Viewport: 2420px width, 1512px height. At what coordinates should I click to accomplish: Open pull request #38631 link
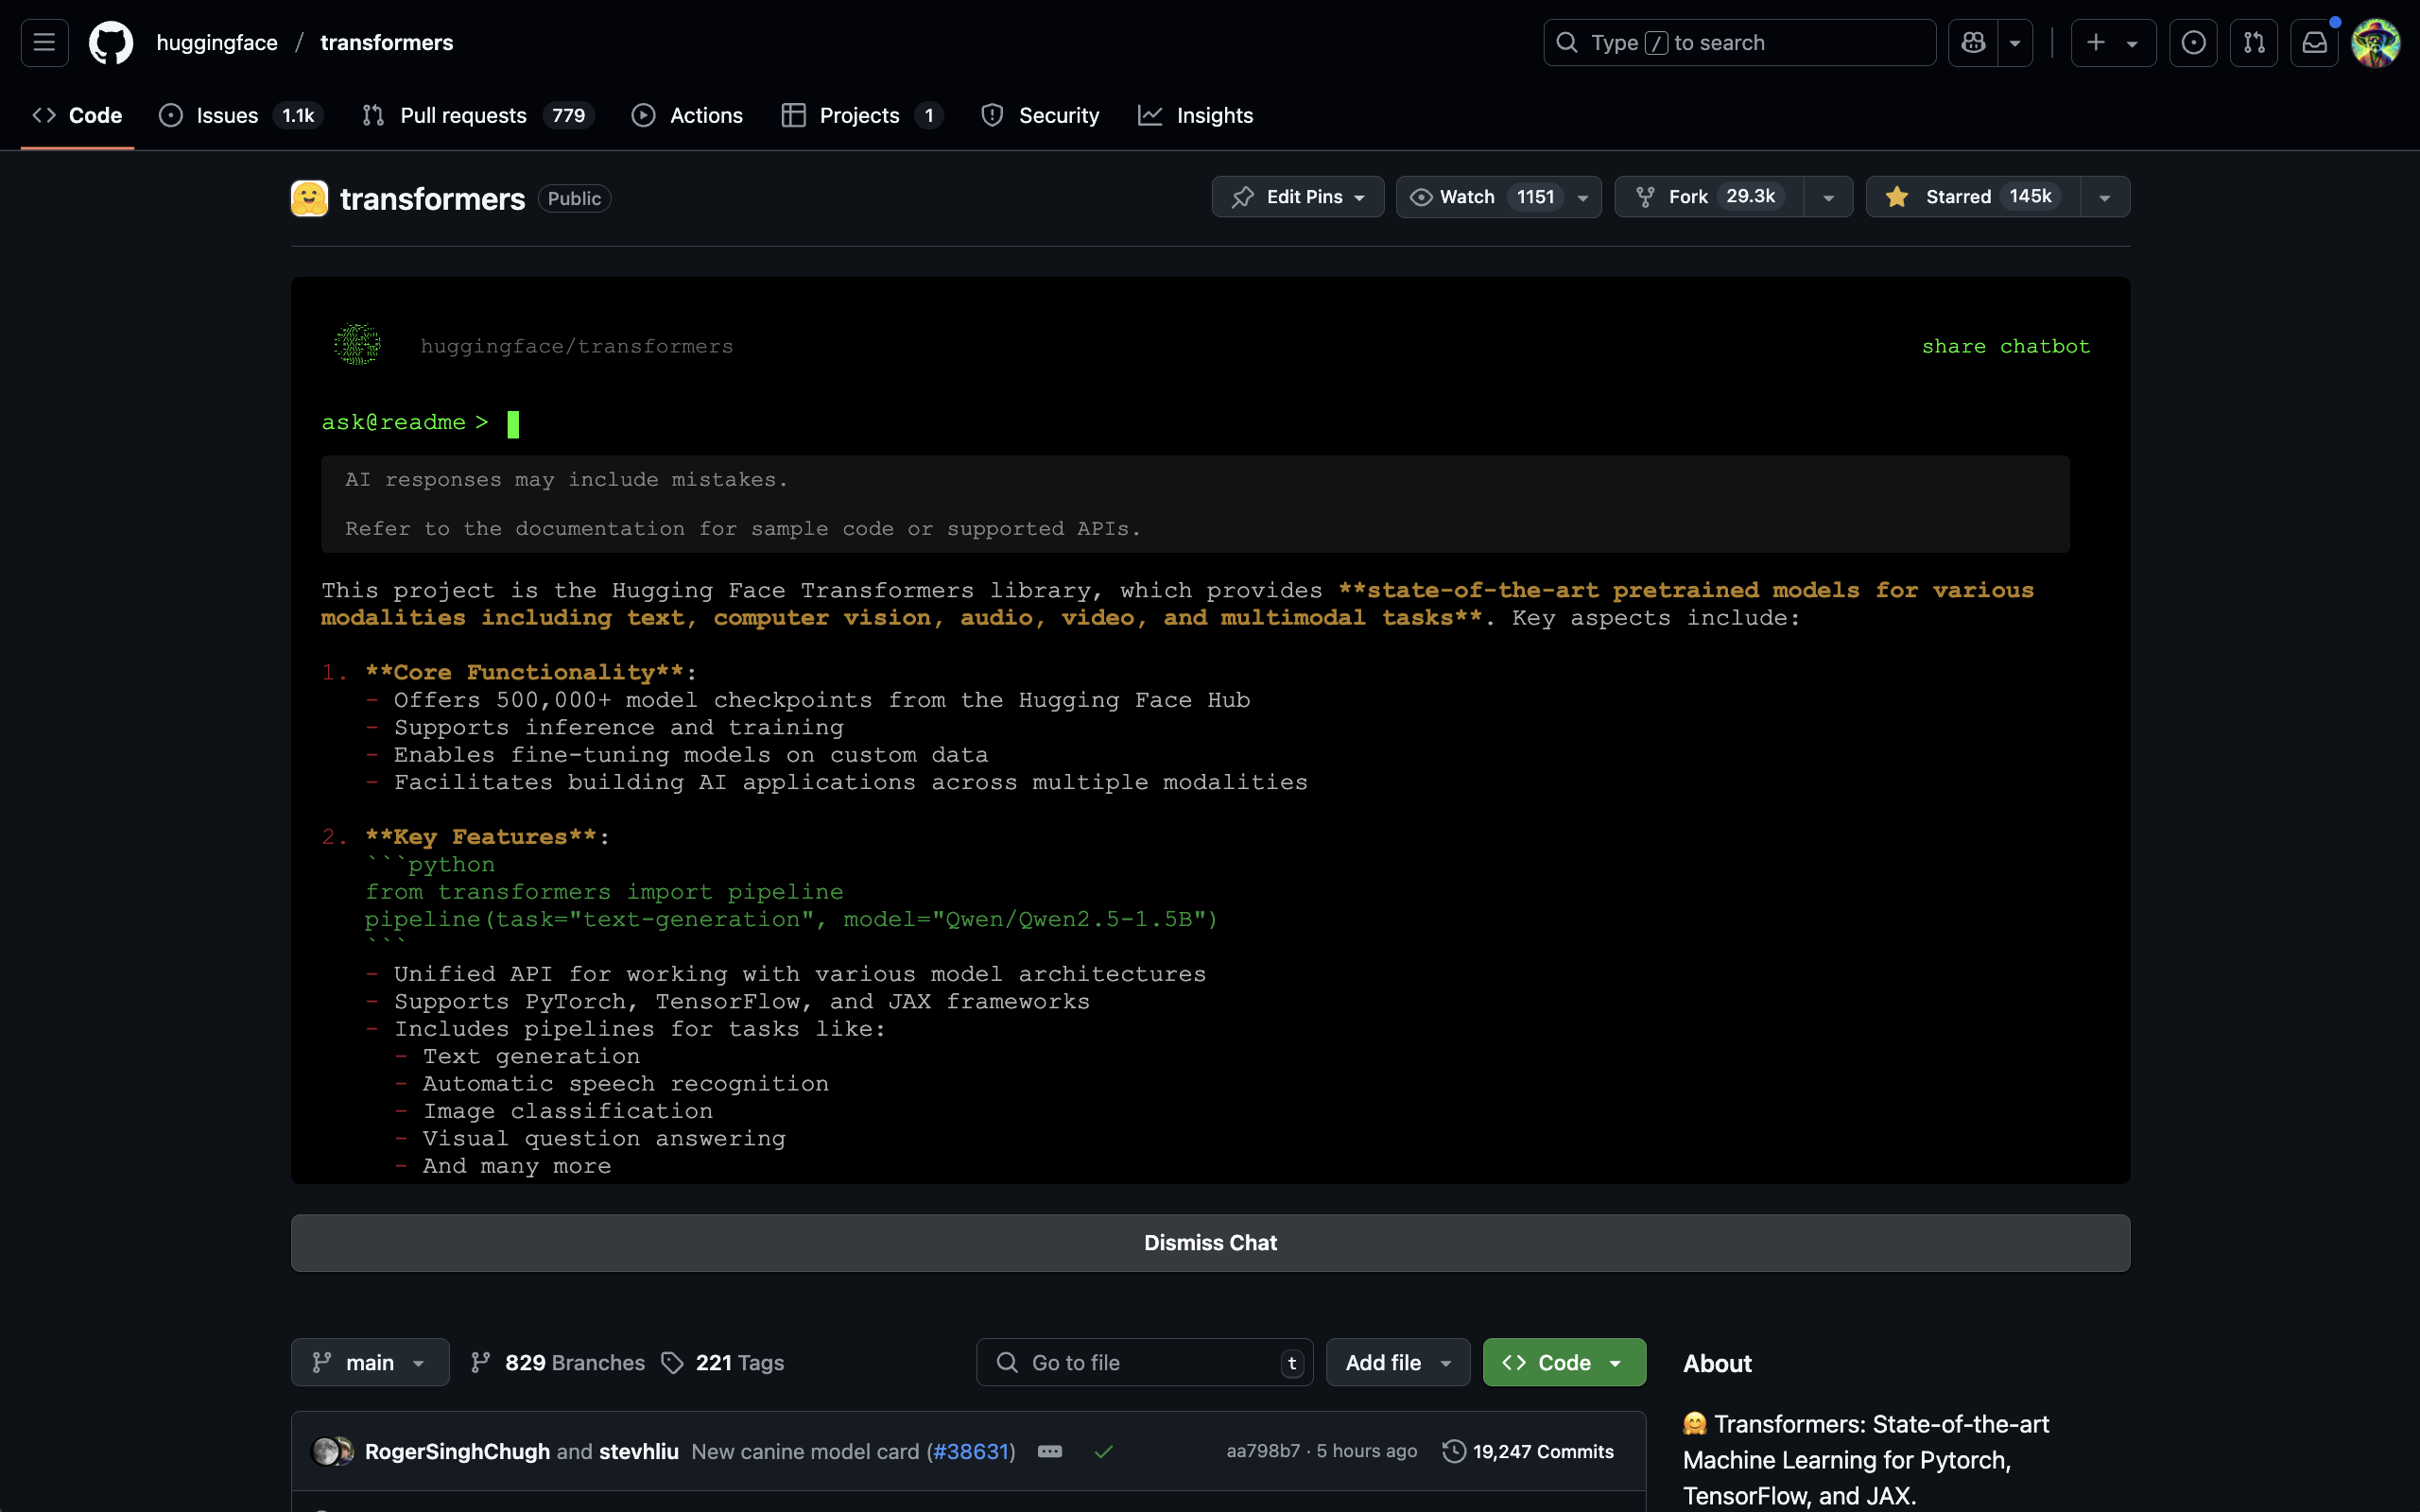(x=971, y=1451)
